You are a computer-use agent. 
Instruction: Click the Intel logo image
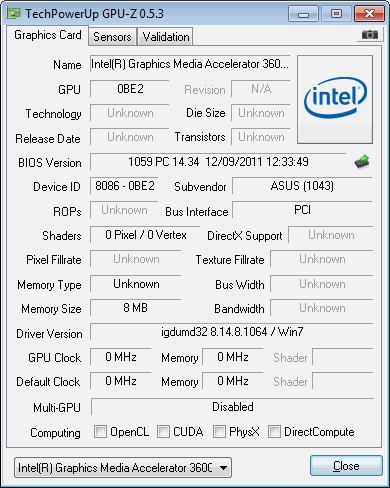(335, 100)
